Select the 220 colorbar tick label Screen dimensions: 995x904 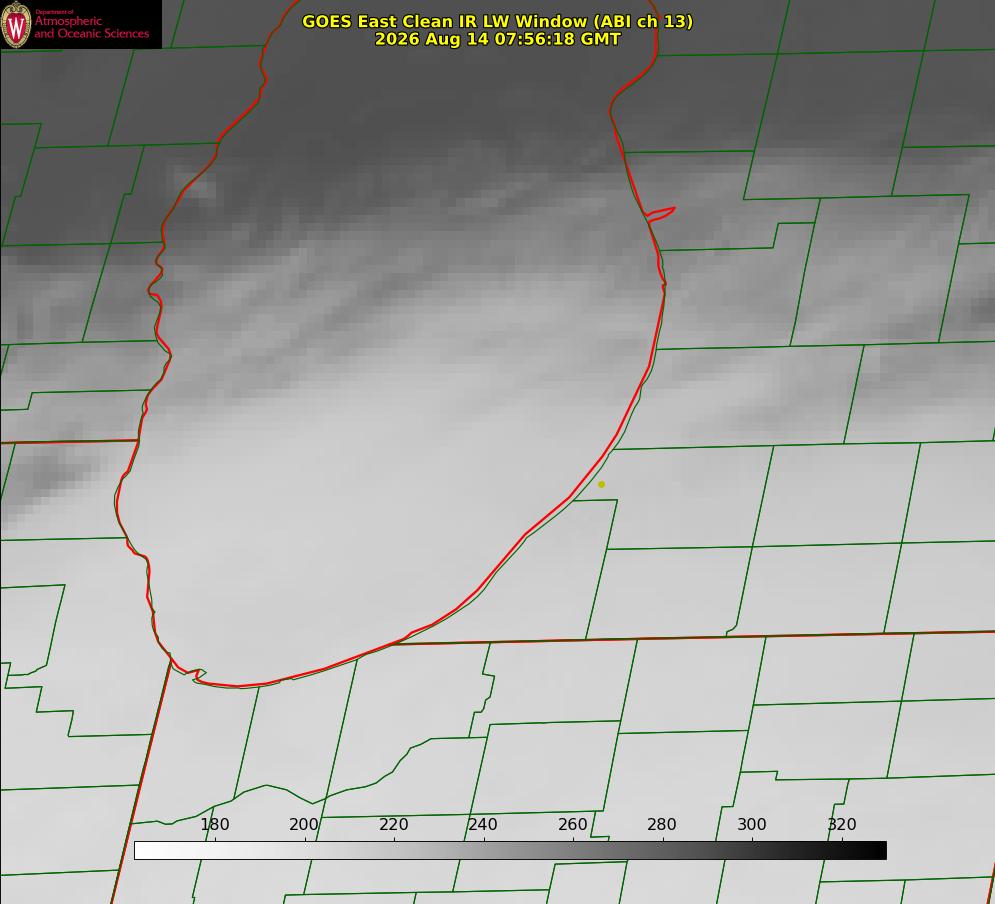click(x=393, y=824)
